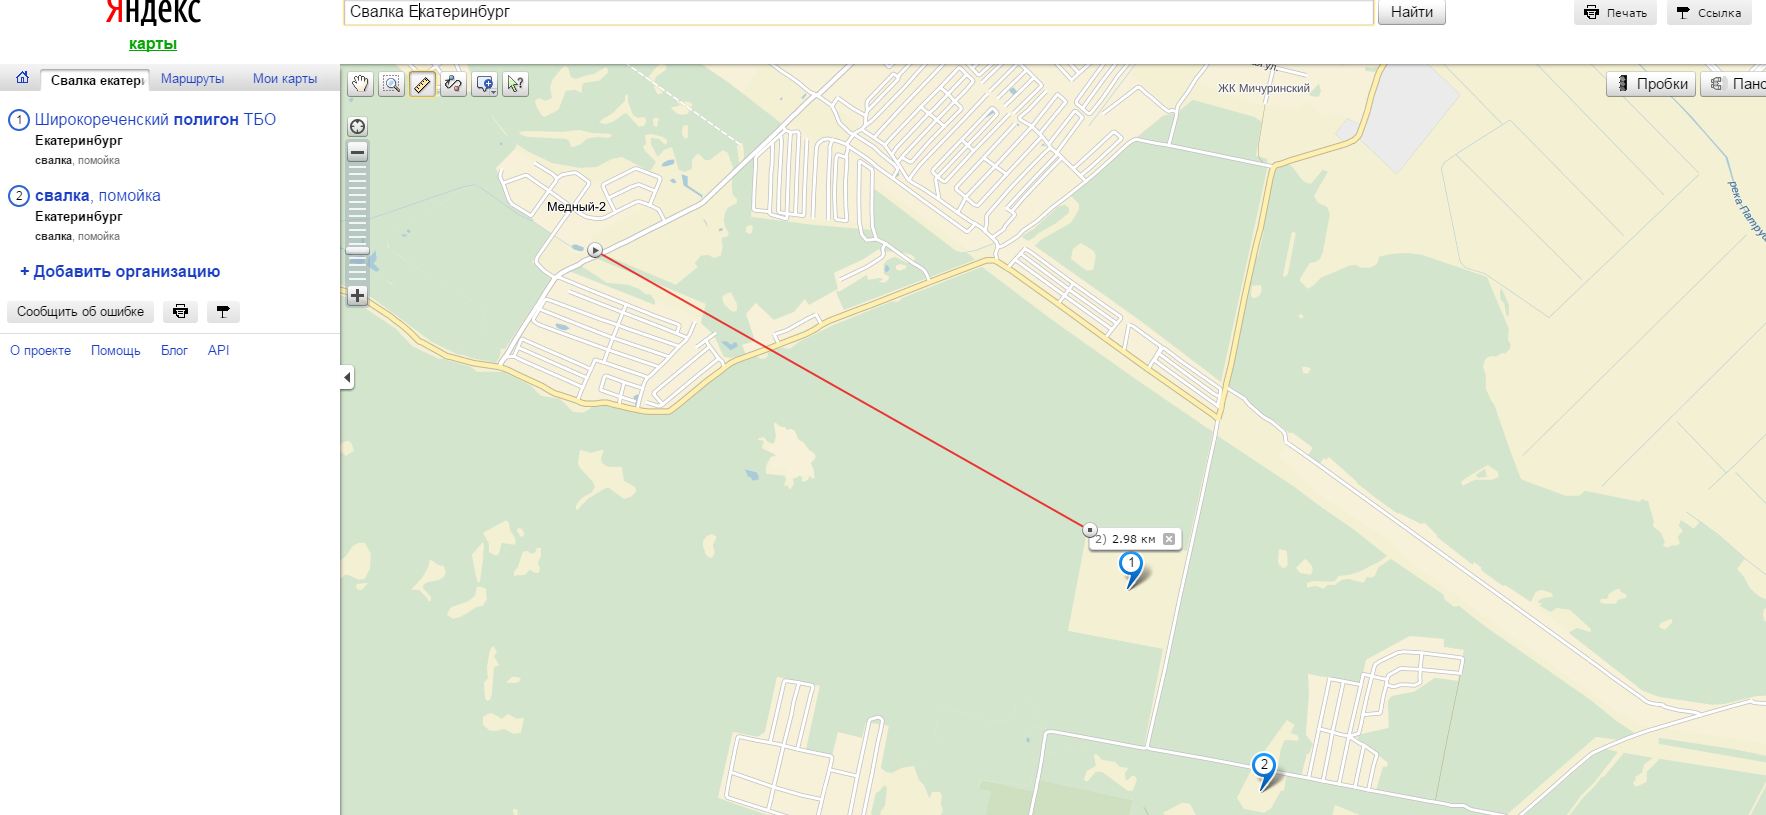Click the home icon tab

[22, 78]
